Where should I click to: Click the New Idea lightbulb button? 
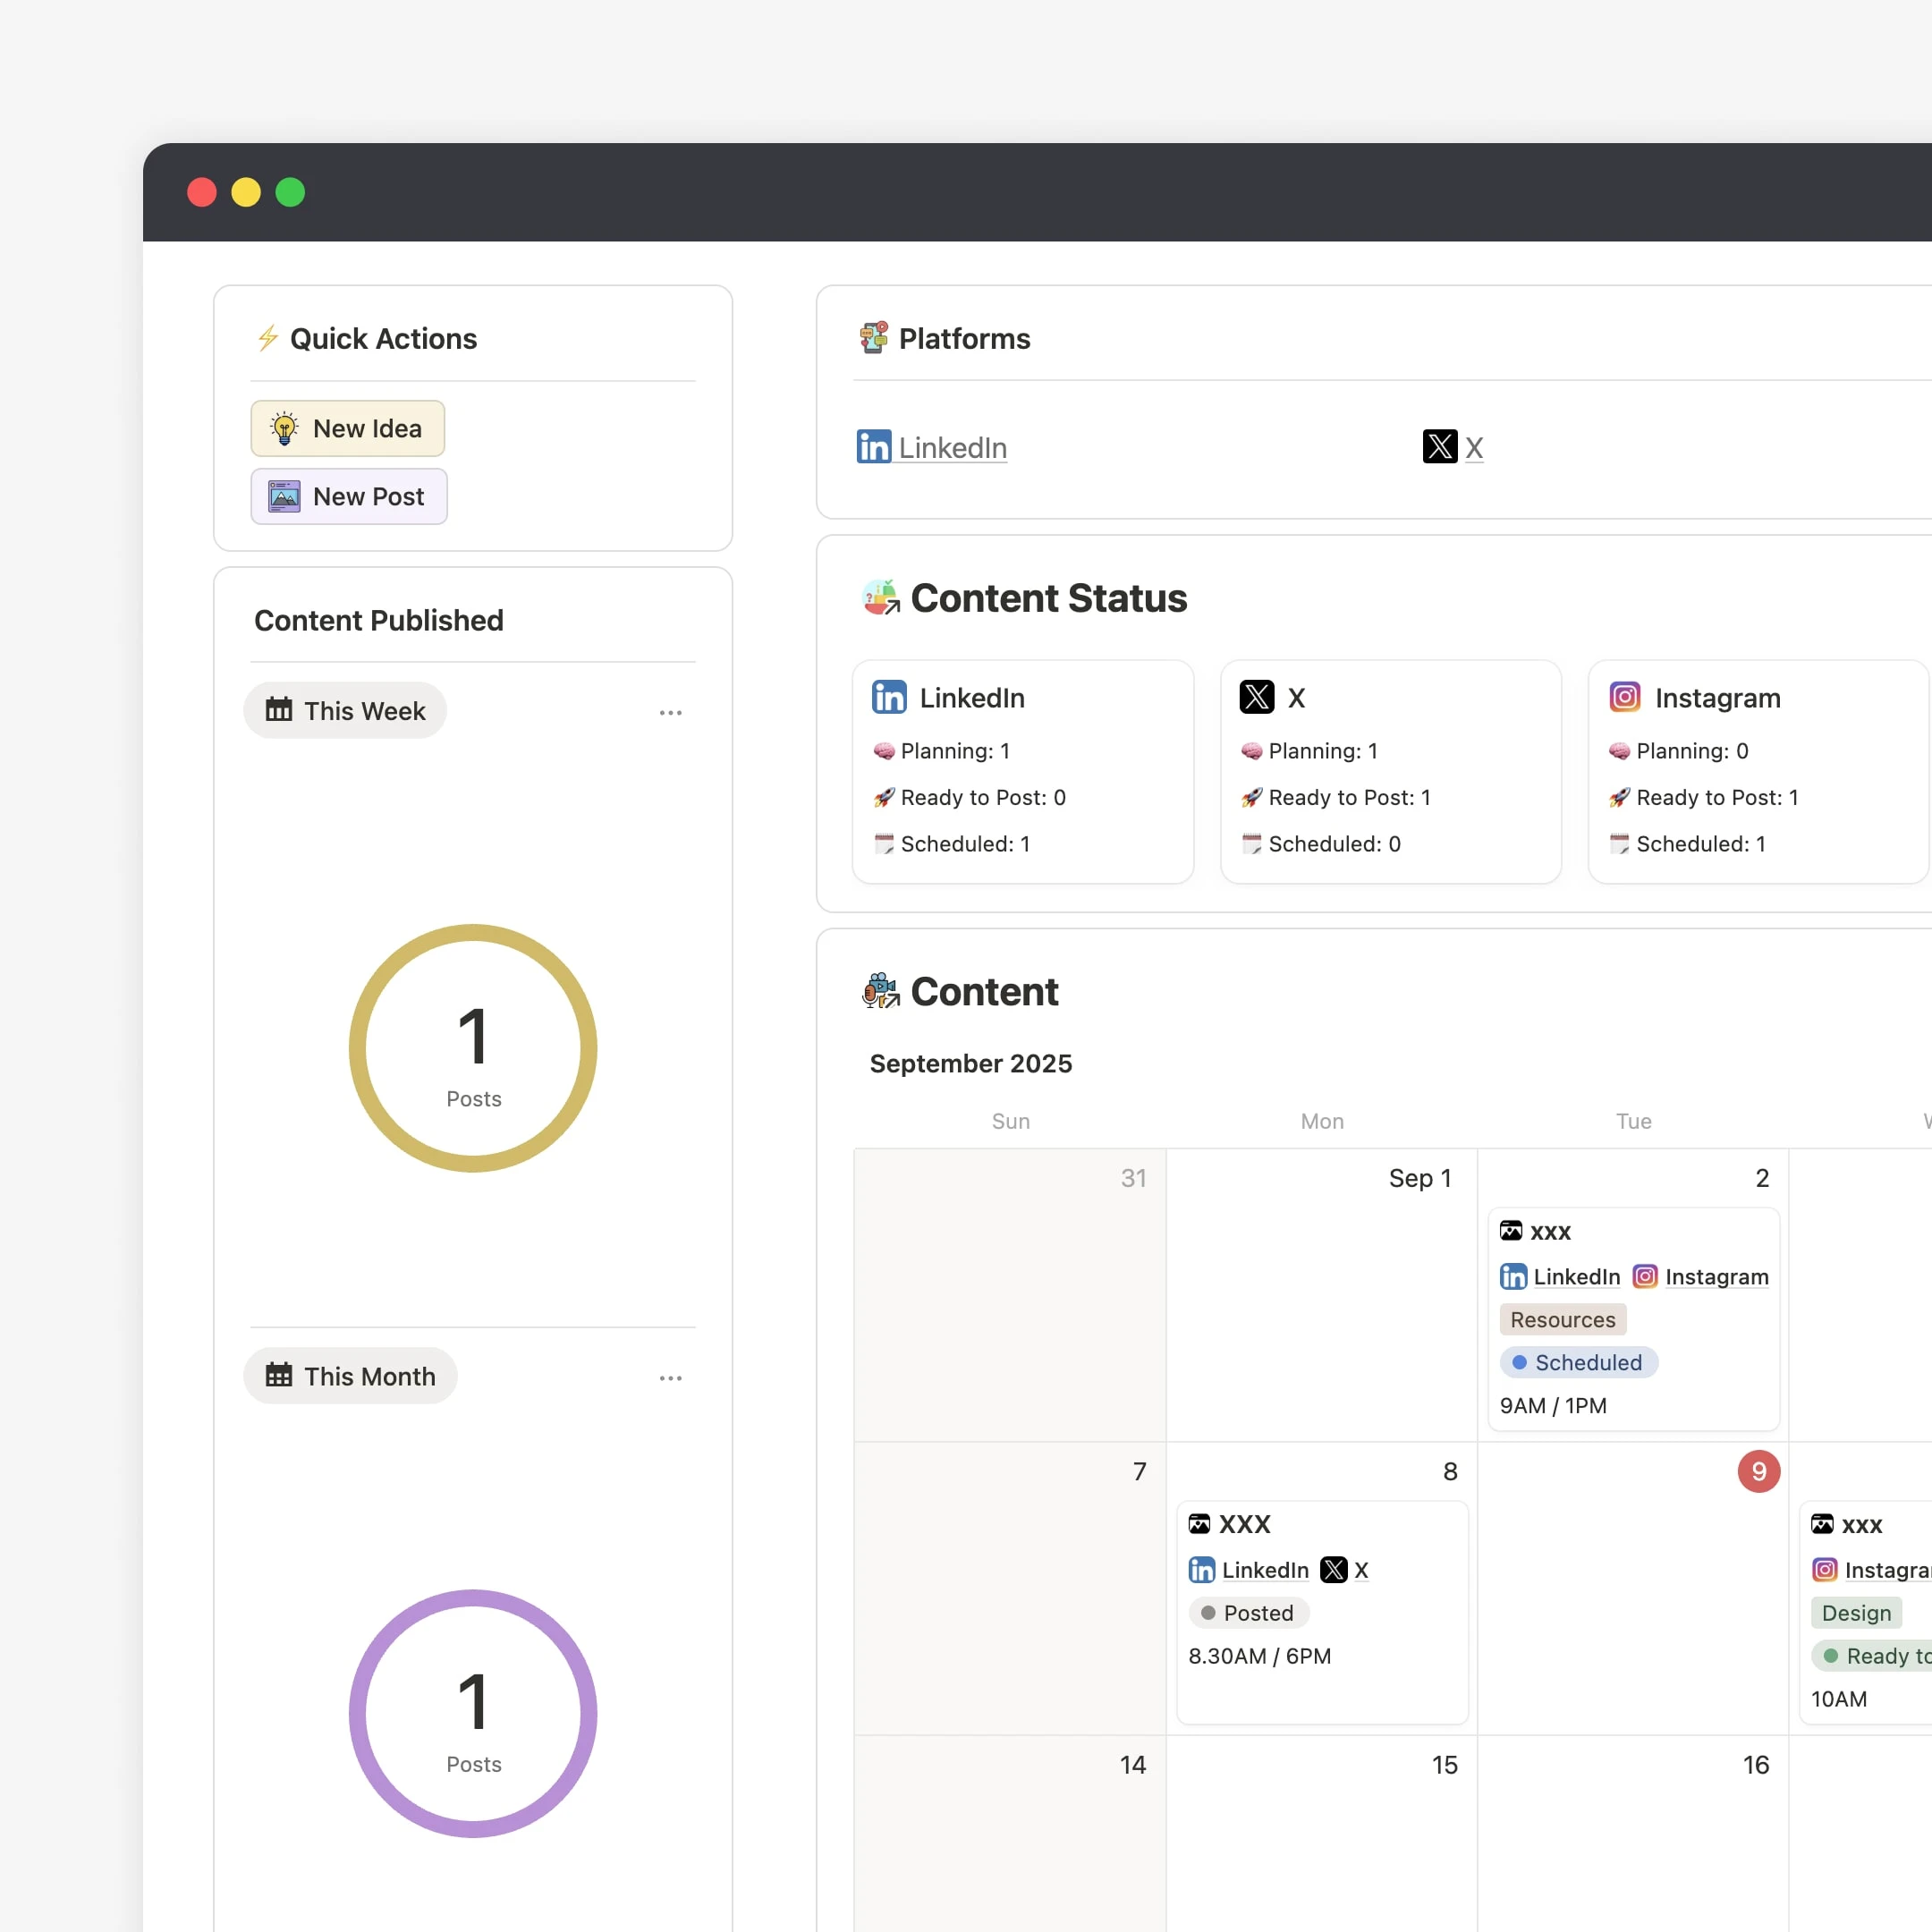(347, 428)
